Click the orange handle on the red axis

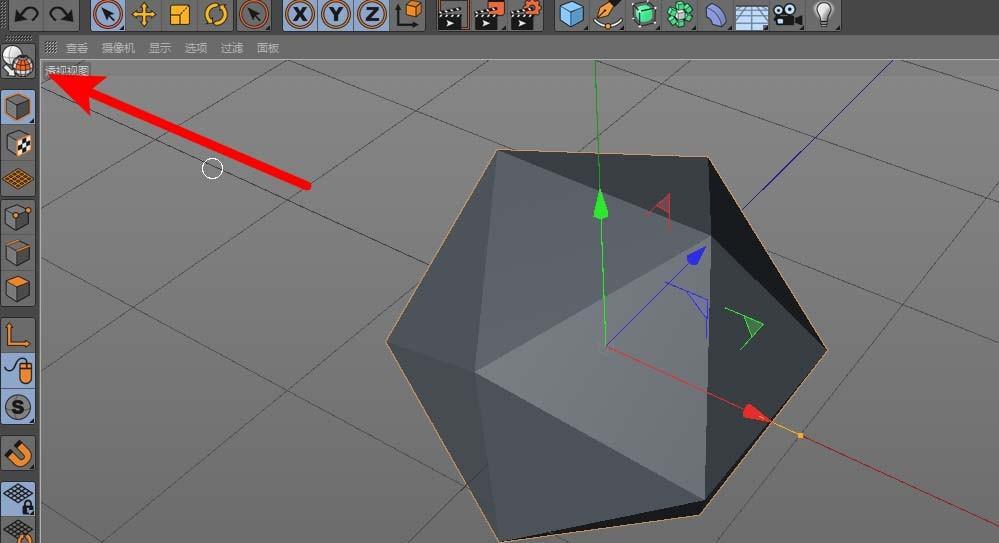(x=800, y=435)
